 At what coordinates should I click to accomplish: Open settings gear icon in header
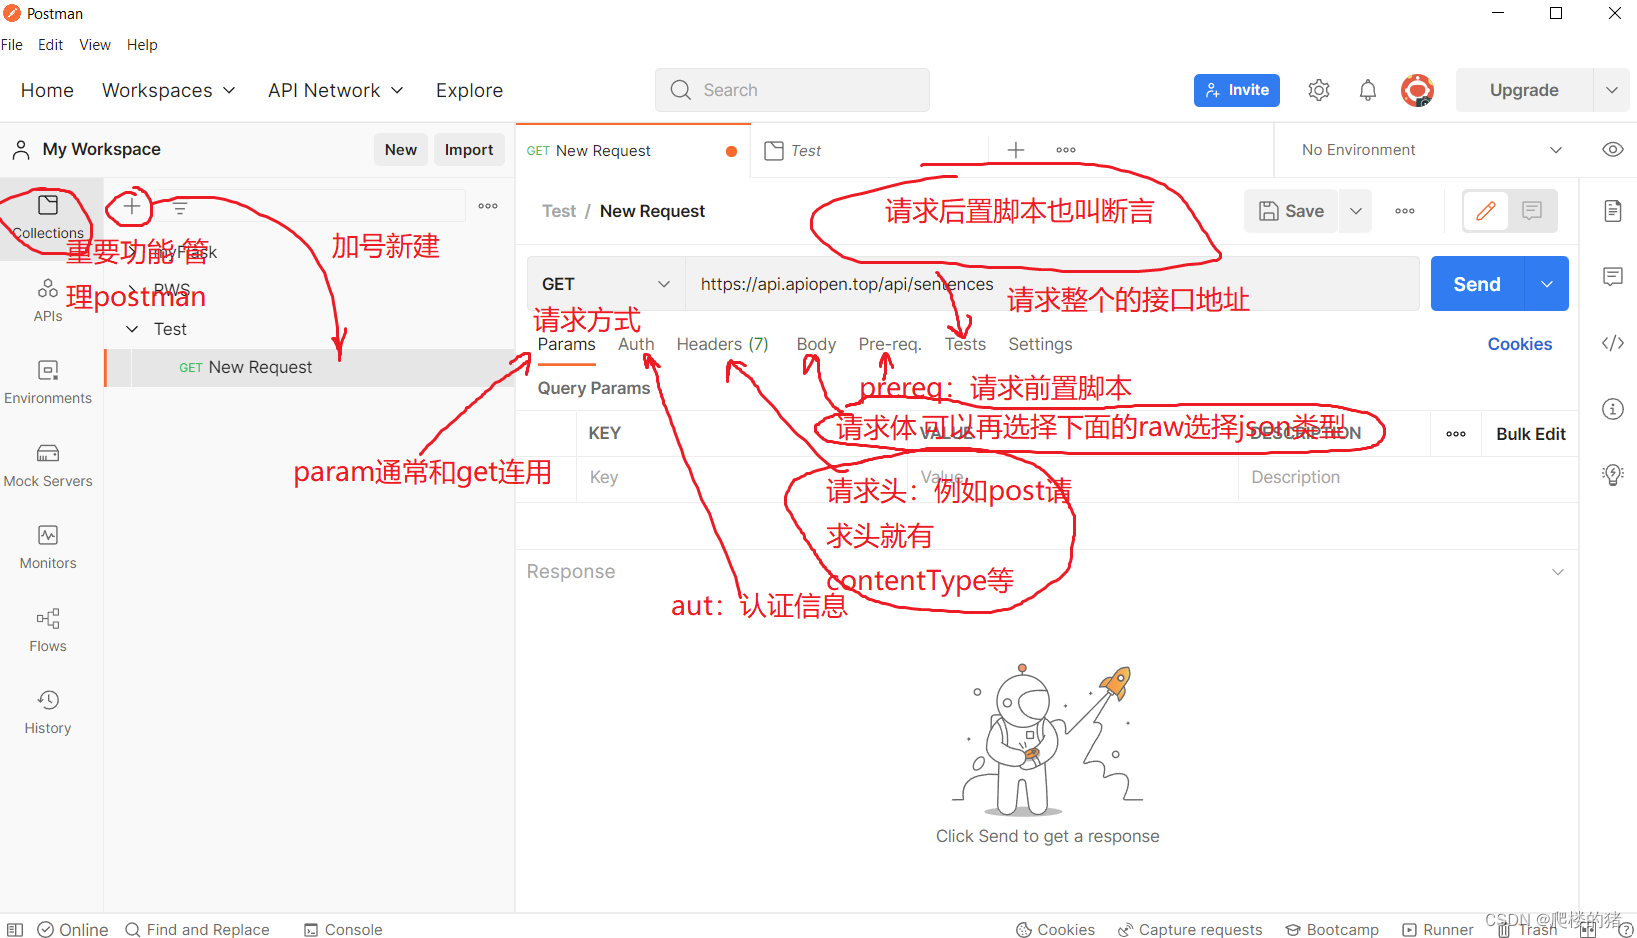(1319, 90)
